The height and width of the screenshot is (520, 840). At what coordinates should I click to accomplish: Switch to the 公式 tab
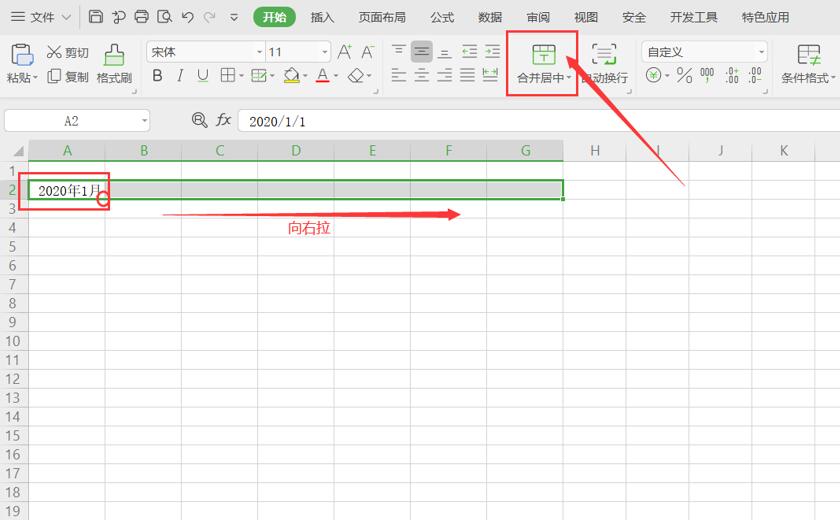tap(442, 17)
